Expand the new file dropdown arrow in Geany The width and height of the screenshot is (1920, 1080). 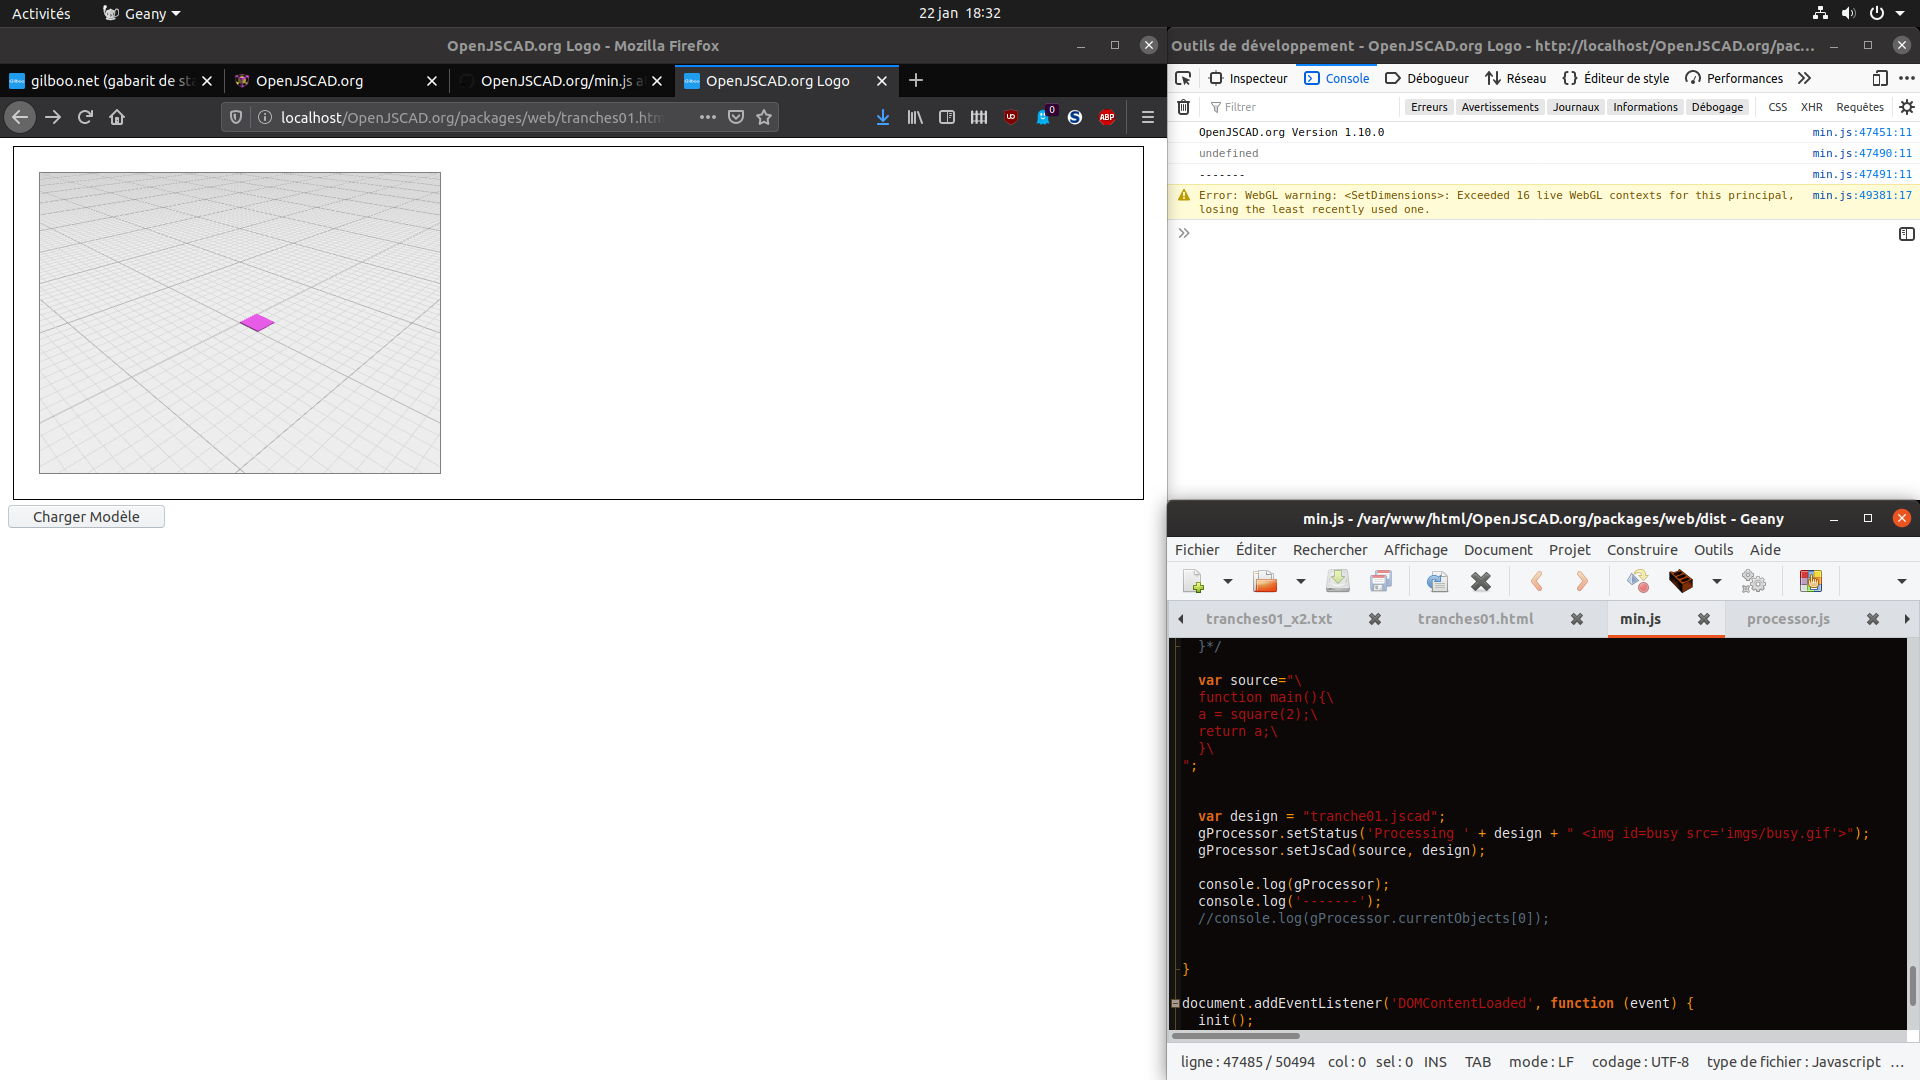[1228, 581]
